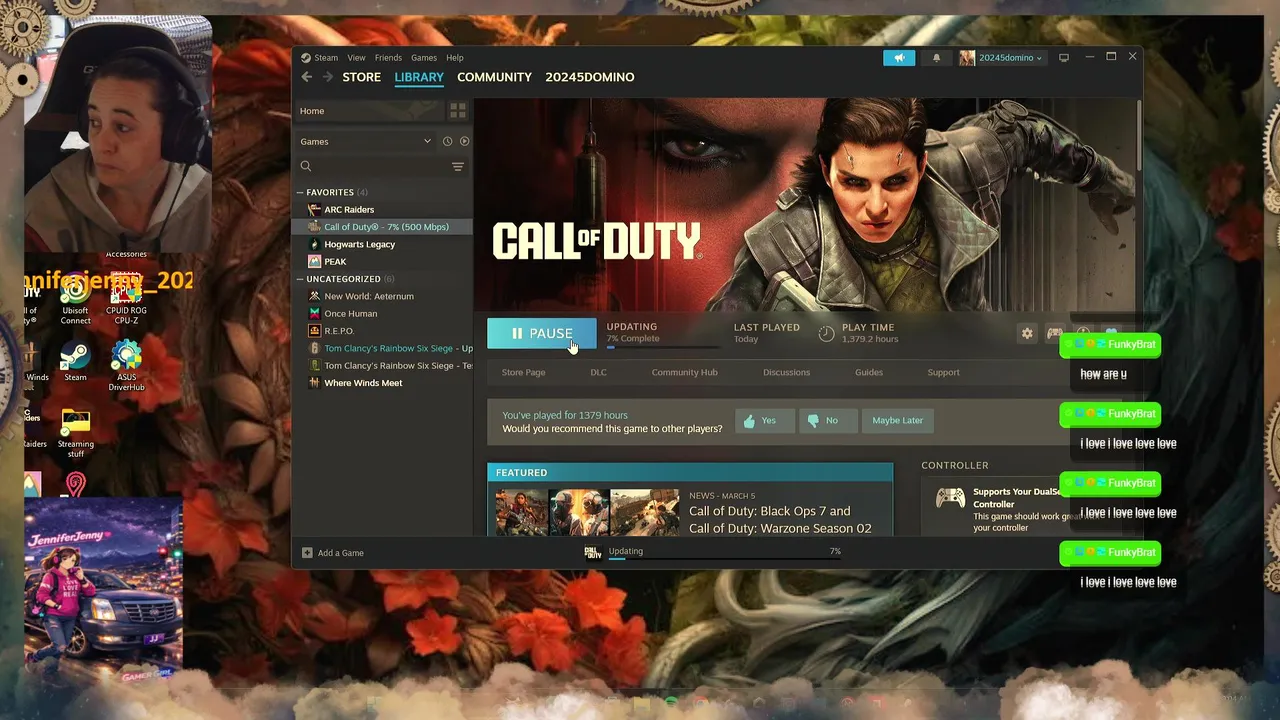Viewport: 1280px width, 720px height.
Task: Click the forward navigation arrow
Action: pyautogui.click(x=327, y=77)
